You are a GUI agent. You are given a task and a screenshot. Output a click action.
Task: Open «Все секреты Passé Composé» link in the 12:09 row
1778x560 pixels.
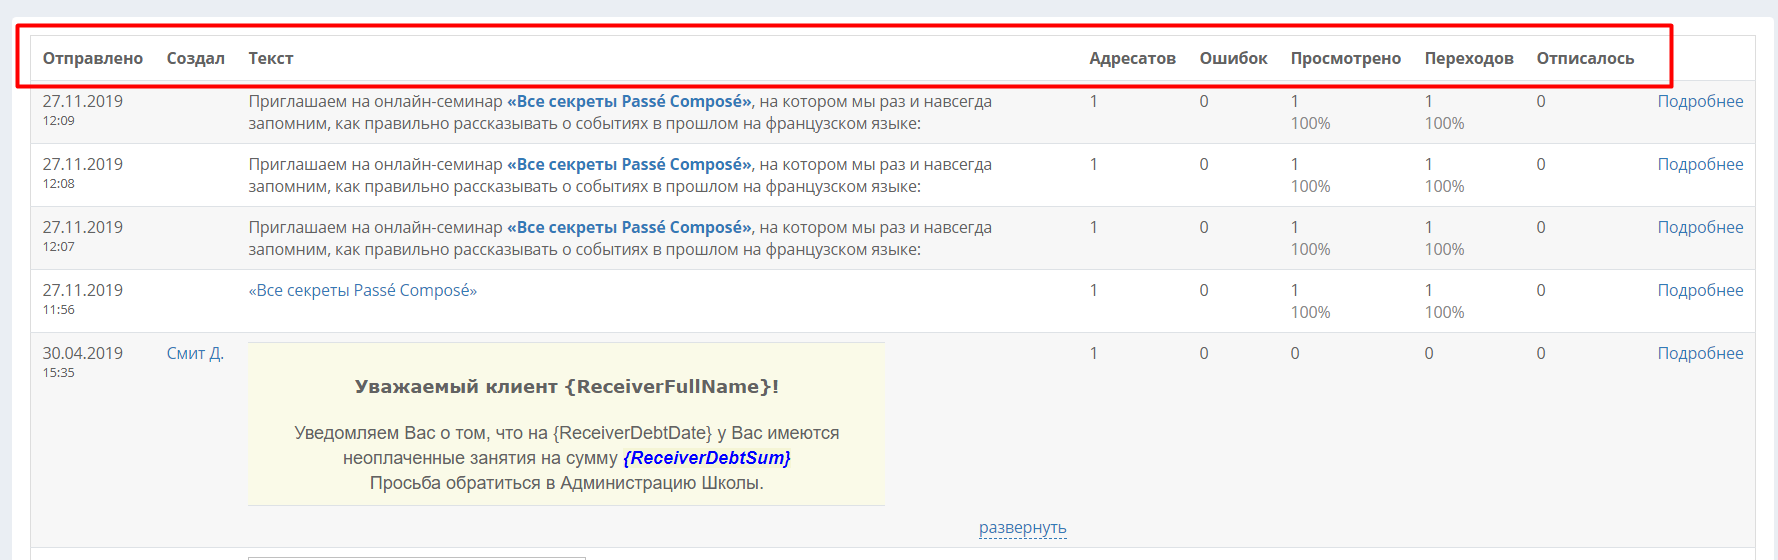click(x=629, y=101)
